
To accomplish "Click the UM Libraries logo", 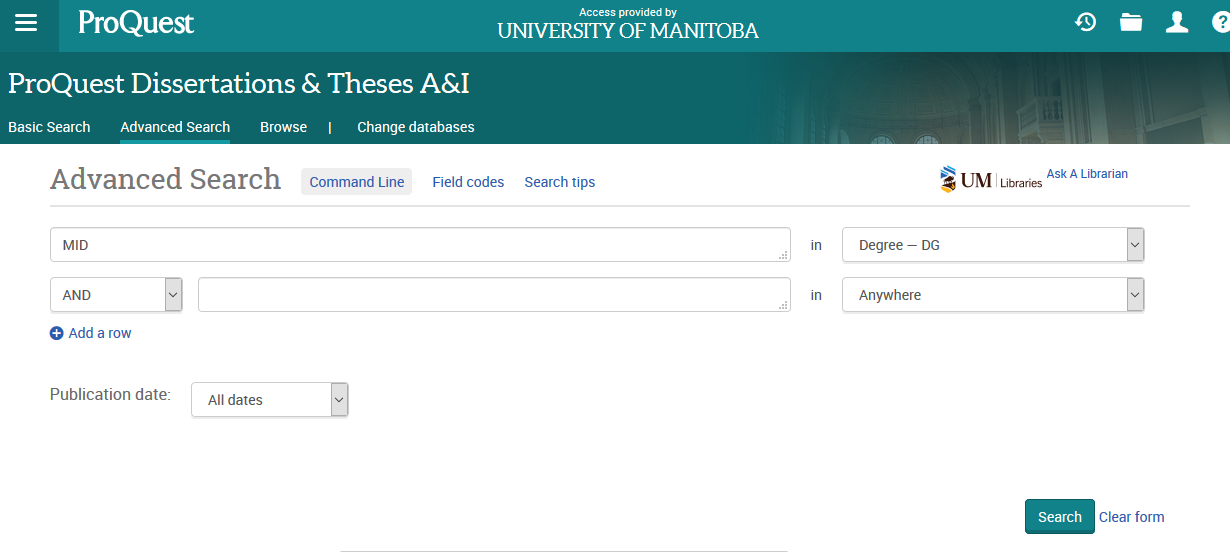I will click(x=991, y=180).
